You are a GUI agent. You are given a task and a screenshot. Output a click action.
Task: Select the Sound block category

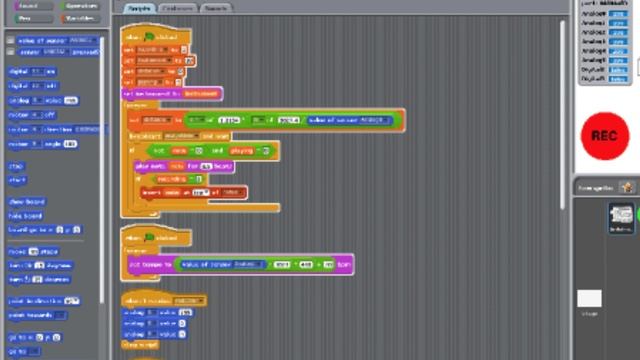coord(33,6)
